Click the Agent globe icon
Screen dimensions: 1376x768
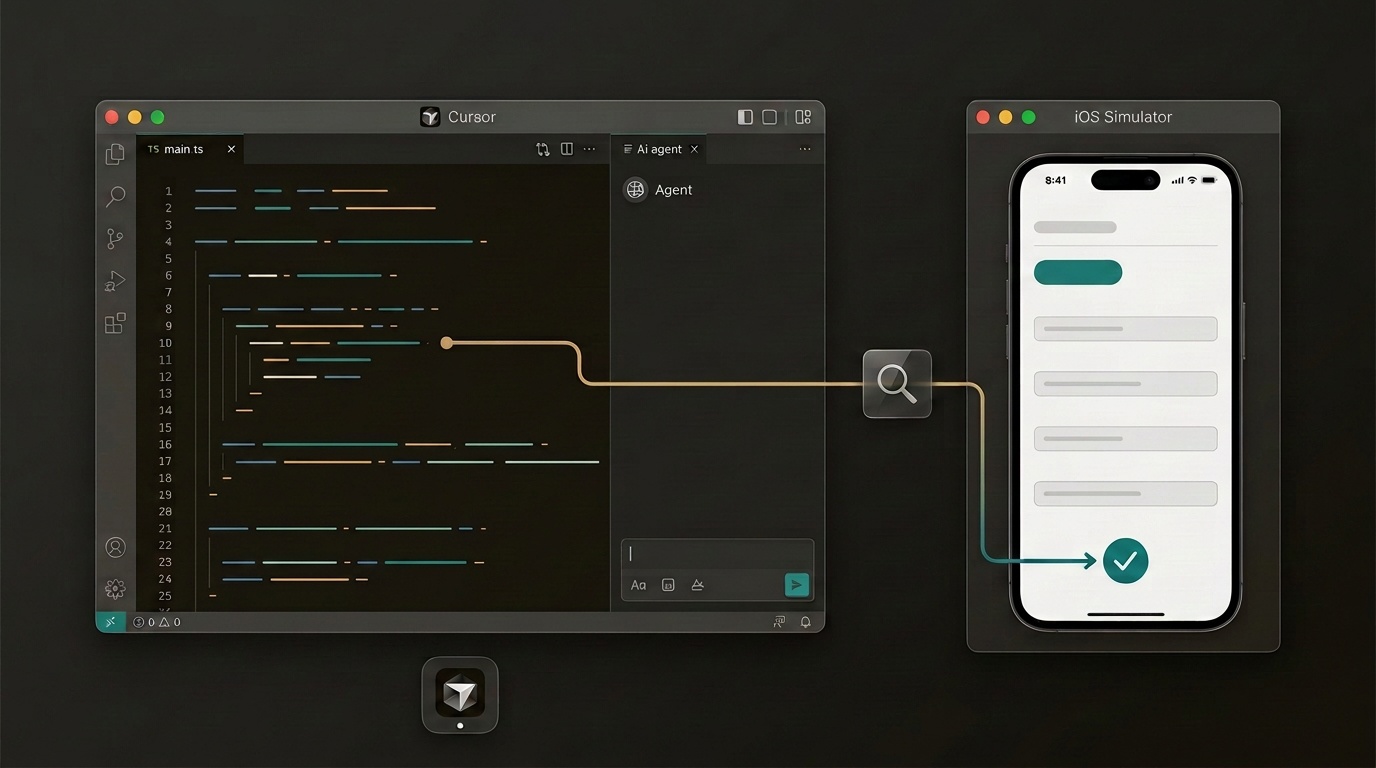(x=635, y=189)
